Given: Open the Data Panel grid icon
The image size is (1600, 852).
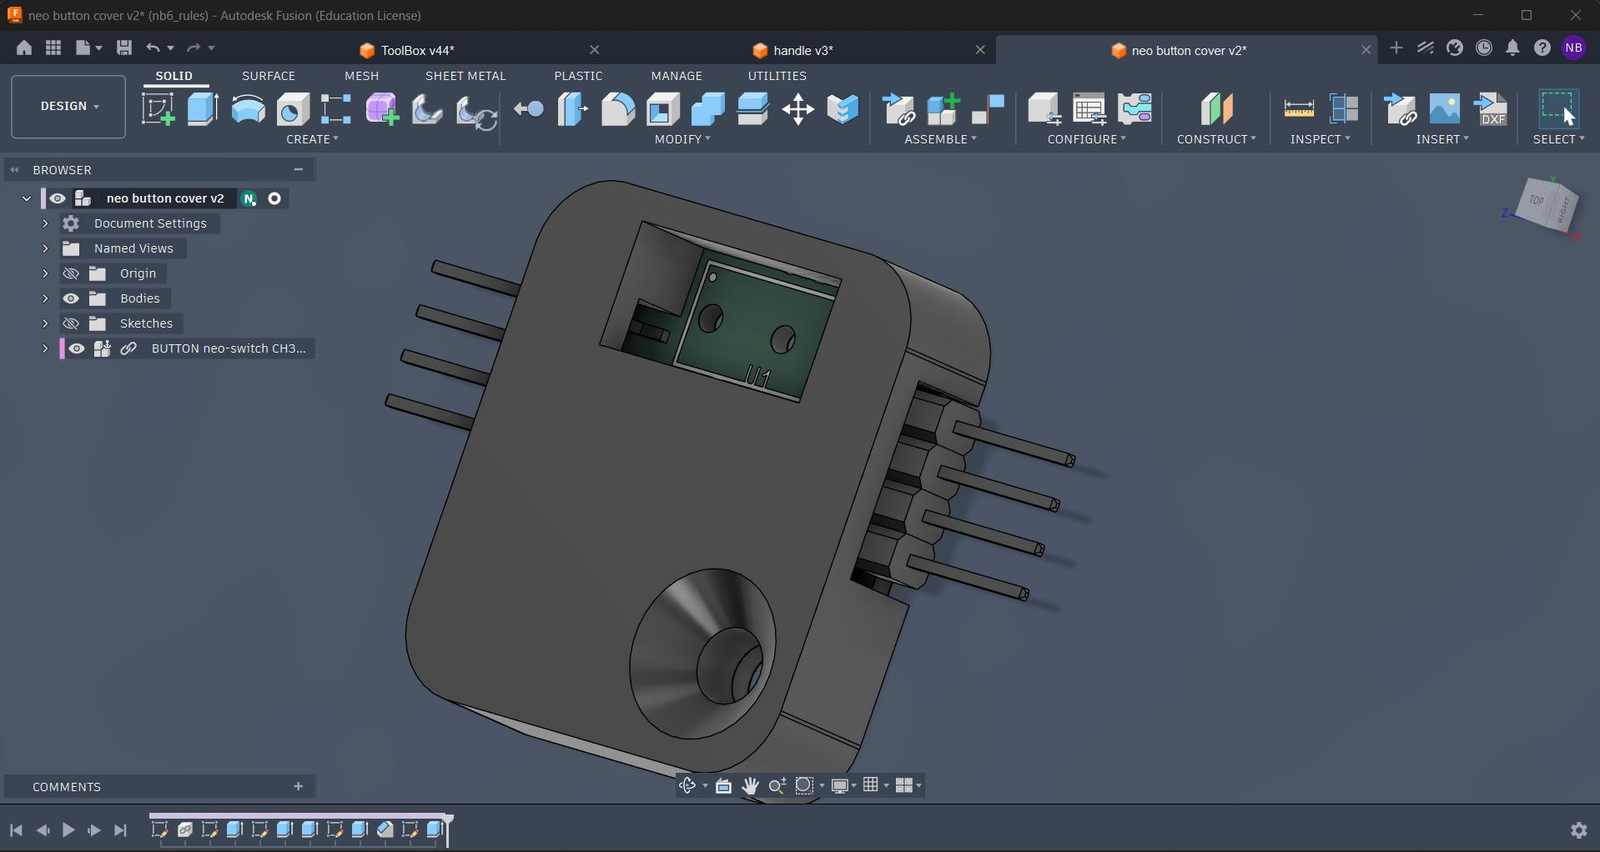Looking at the screenshot, I should coord(53,47).
